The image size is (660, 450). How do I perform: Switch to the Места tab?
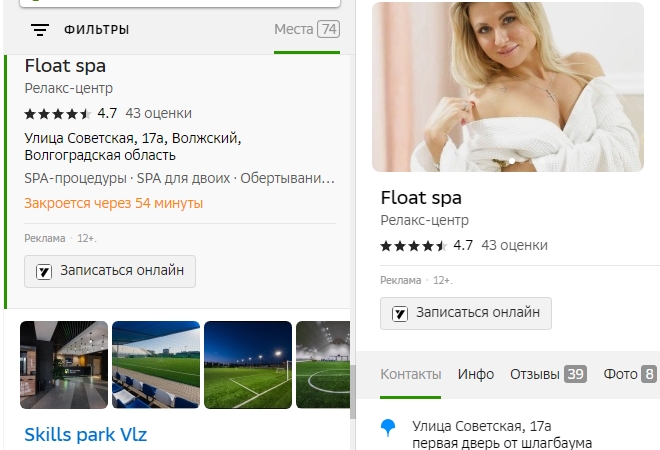306,30
